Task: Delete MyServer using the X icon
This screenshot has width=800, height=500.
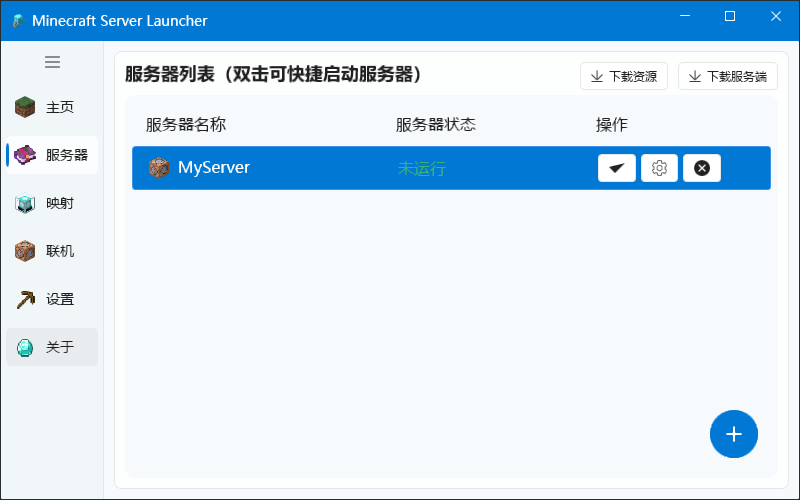Action: [x=702, y=168]
